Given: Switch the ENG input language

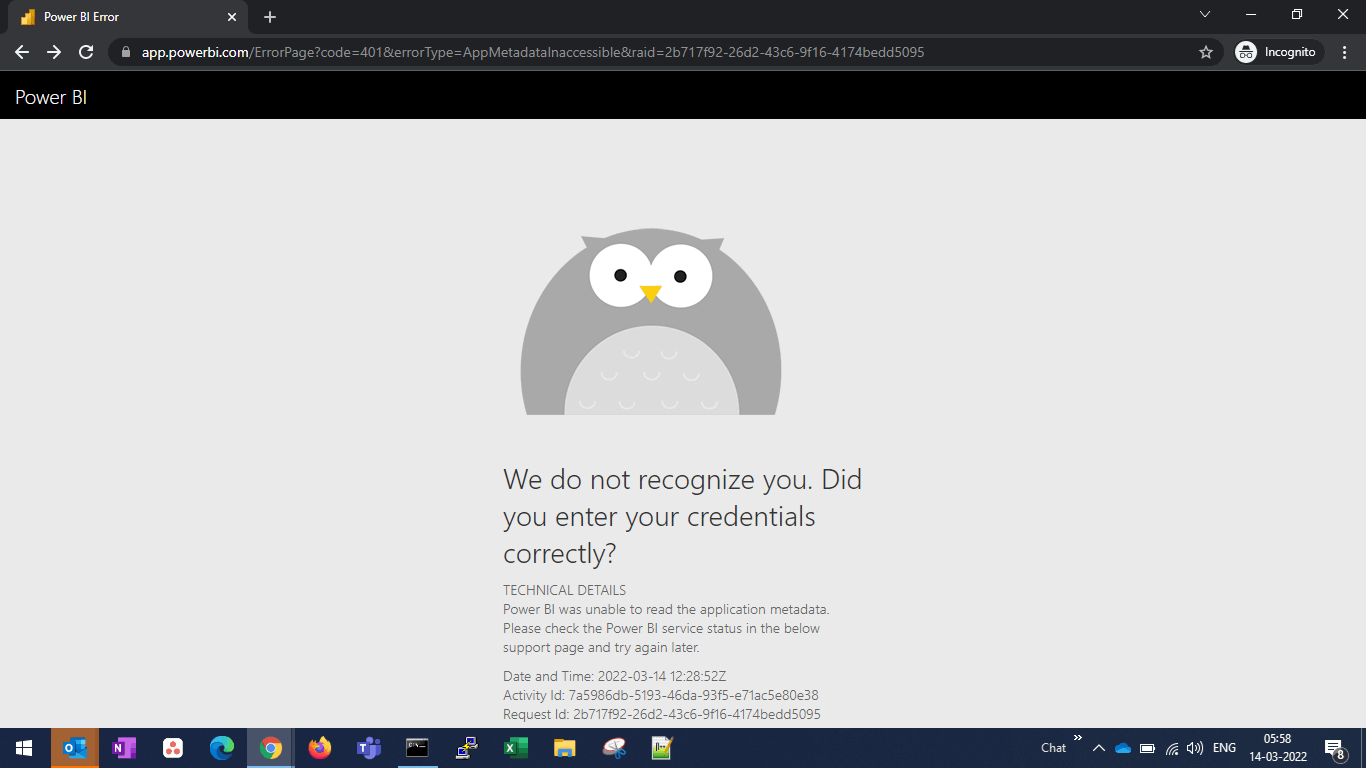Looking at the screenshot, I should tap(1224, 748).
